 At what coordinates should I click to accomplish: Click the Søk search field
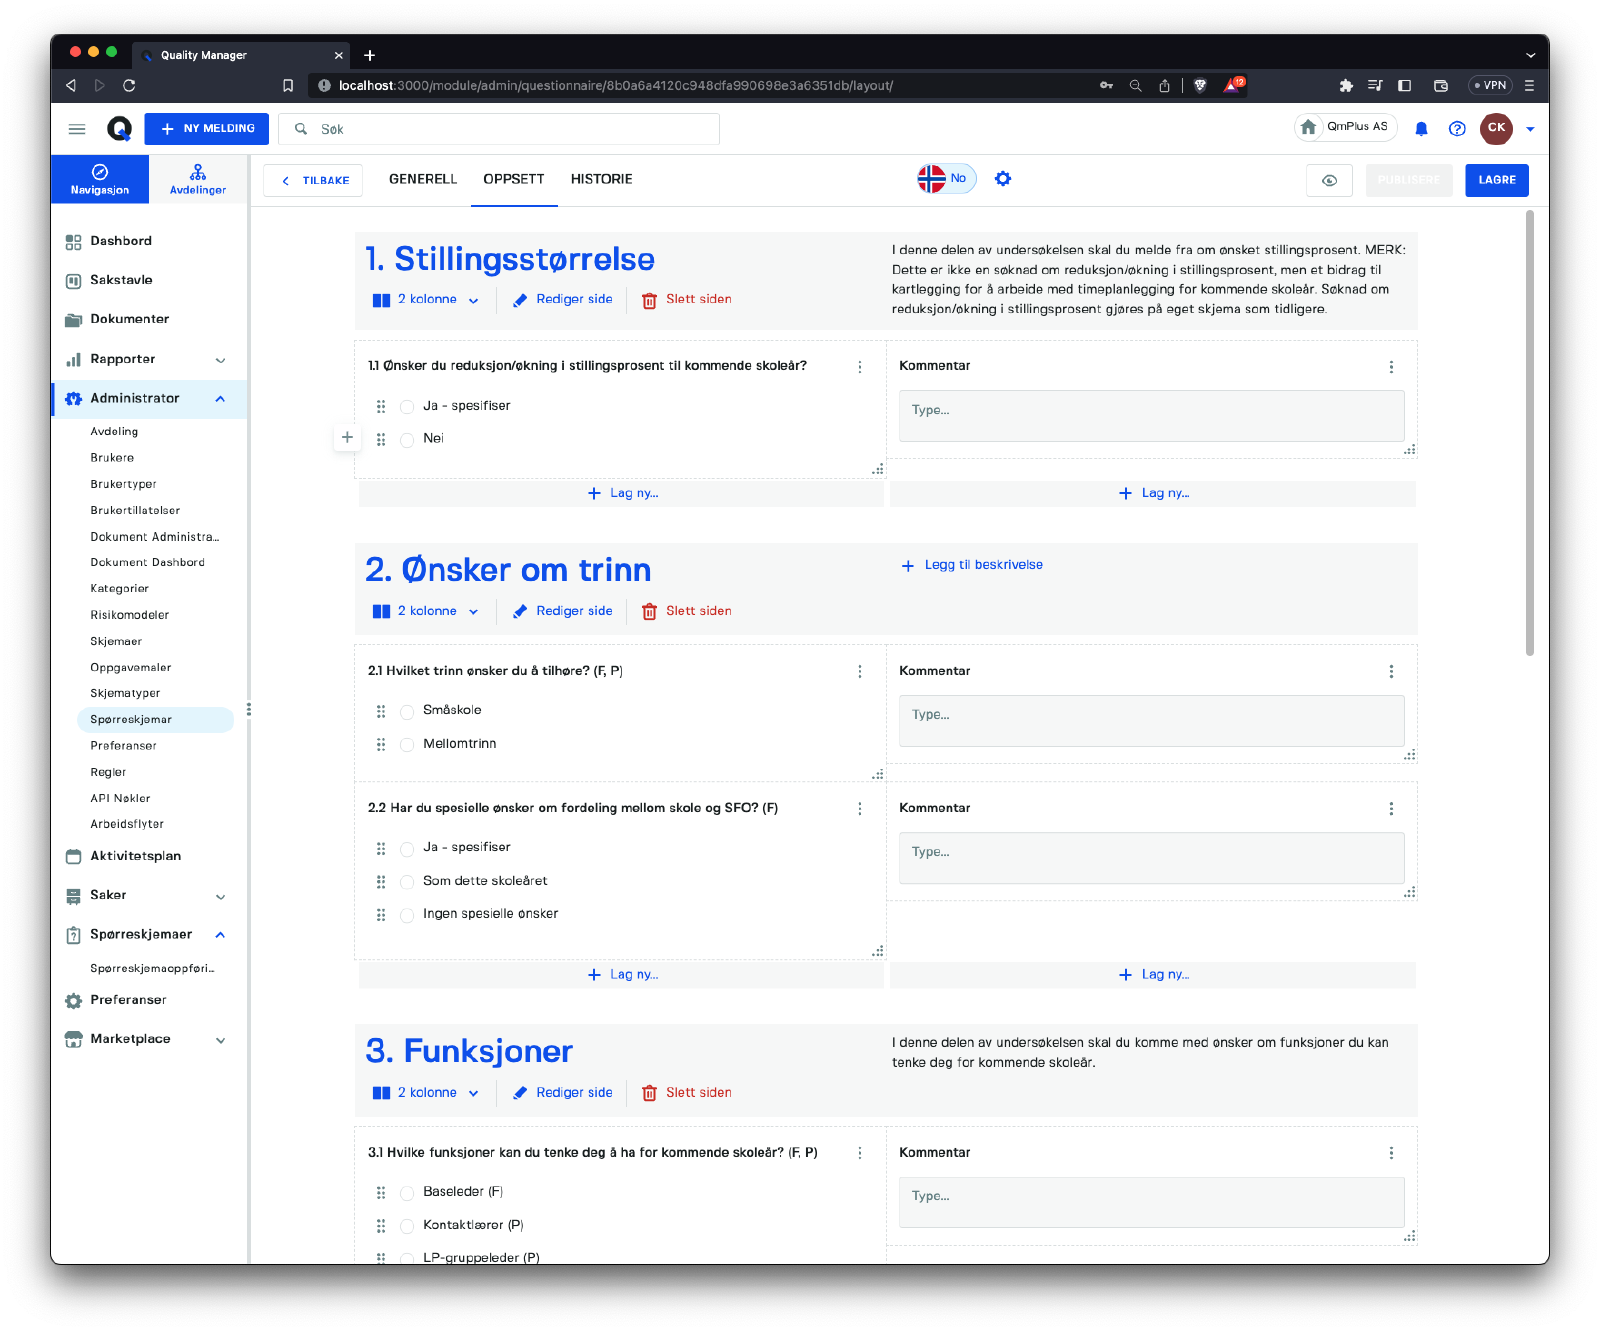click(x=500, y=129)
